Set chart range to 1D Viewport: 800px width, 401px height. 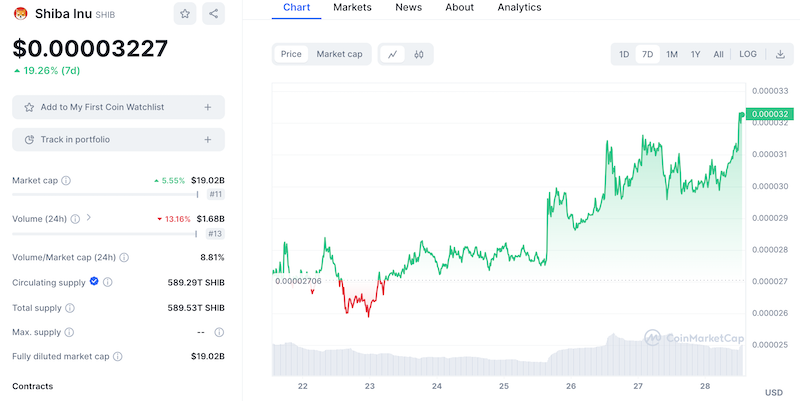(624, 54)
